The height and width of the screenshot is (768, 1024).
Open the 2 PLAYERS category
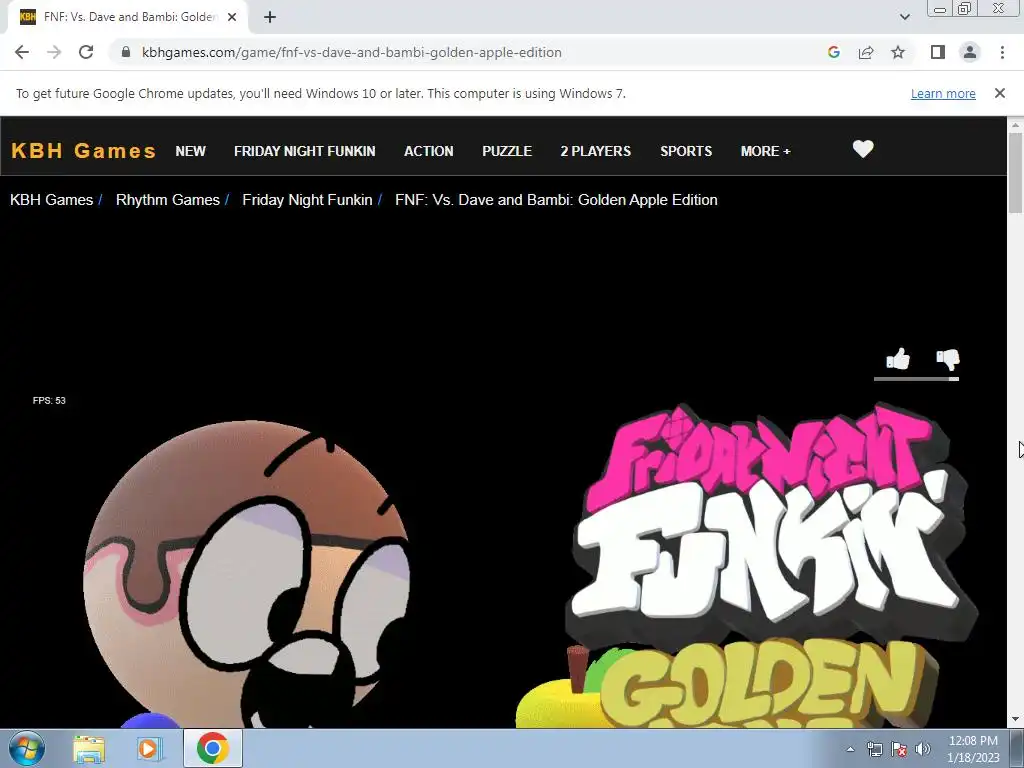[x=596, y=151]
